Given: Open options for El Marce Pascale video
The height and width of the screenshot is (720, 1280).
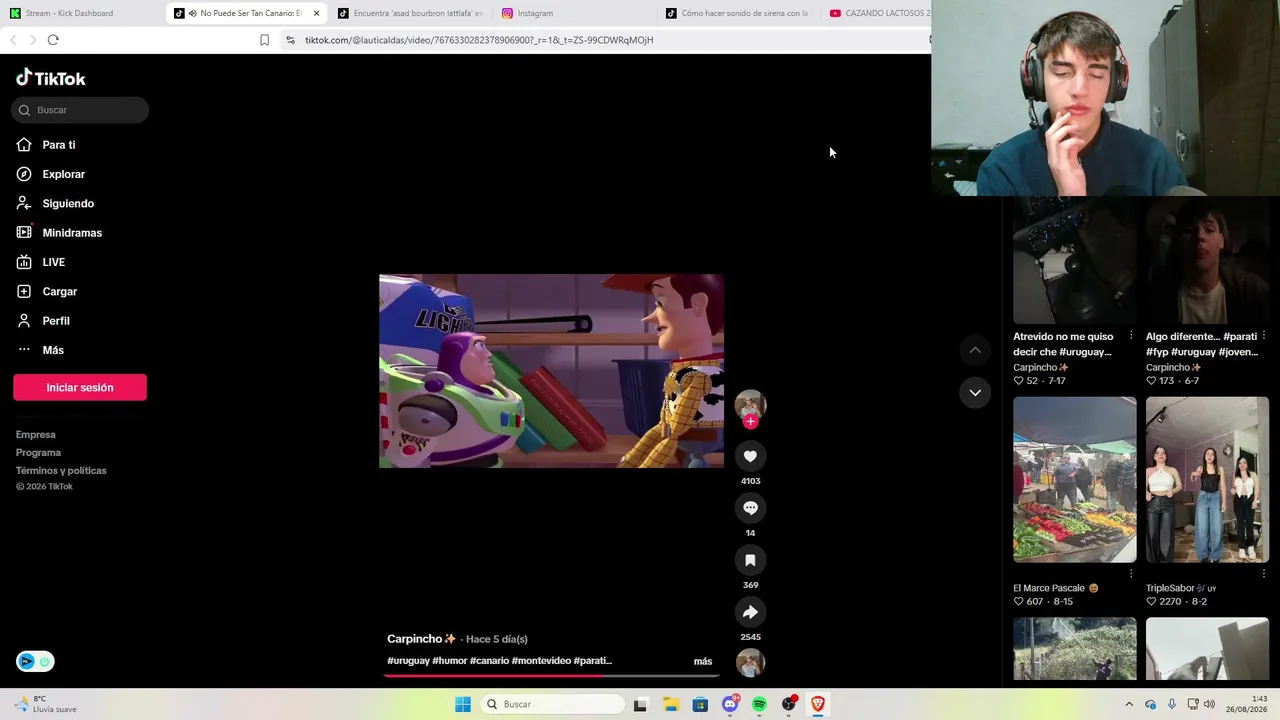Looking at the screenshot, I should [x=1131, y=573].
